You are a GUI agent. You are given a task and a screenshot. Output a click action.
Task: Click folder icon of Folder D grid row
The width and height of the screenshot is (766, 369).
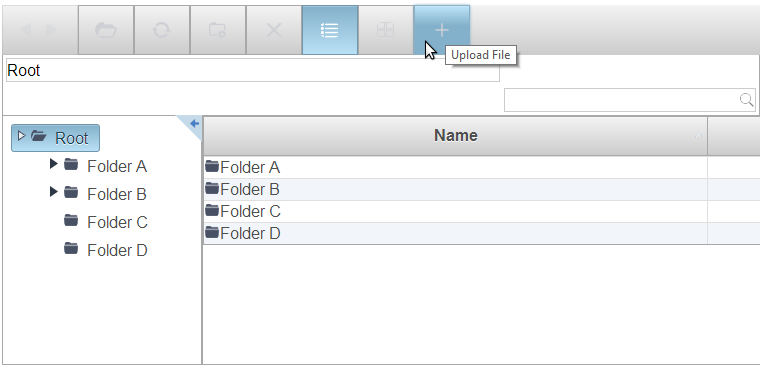pyautogui.click(x=212, y=232)
